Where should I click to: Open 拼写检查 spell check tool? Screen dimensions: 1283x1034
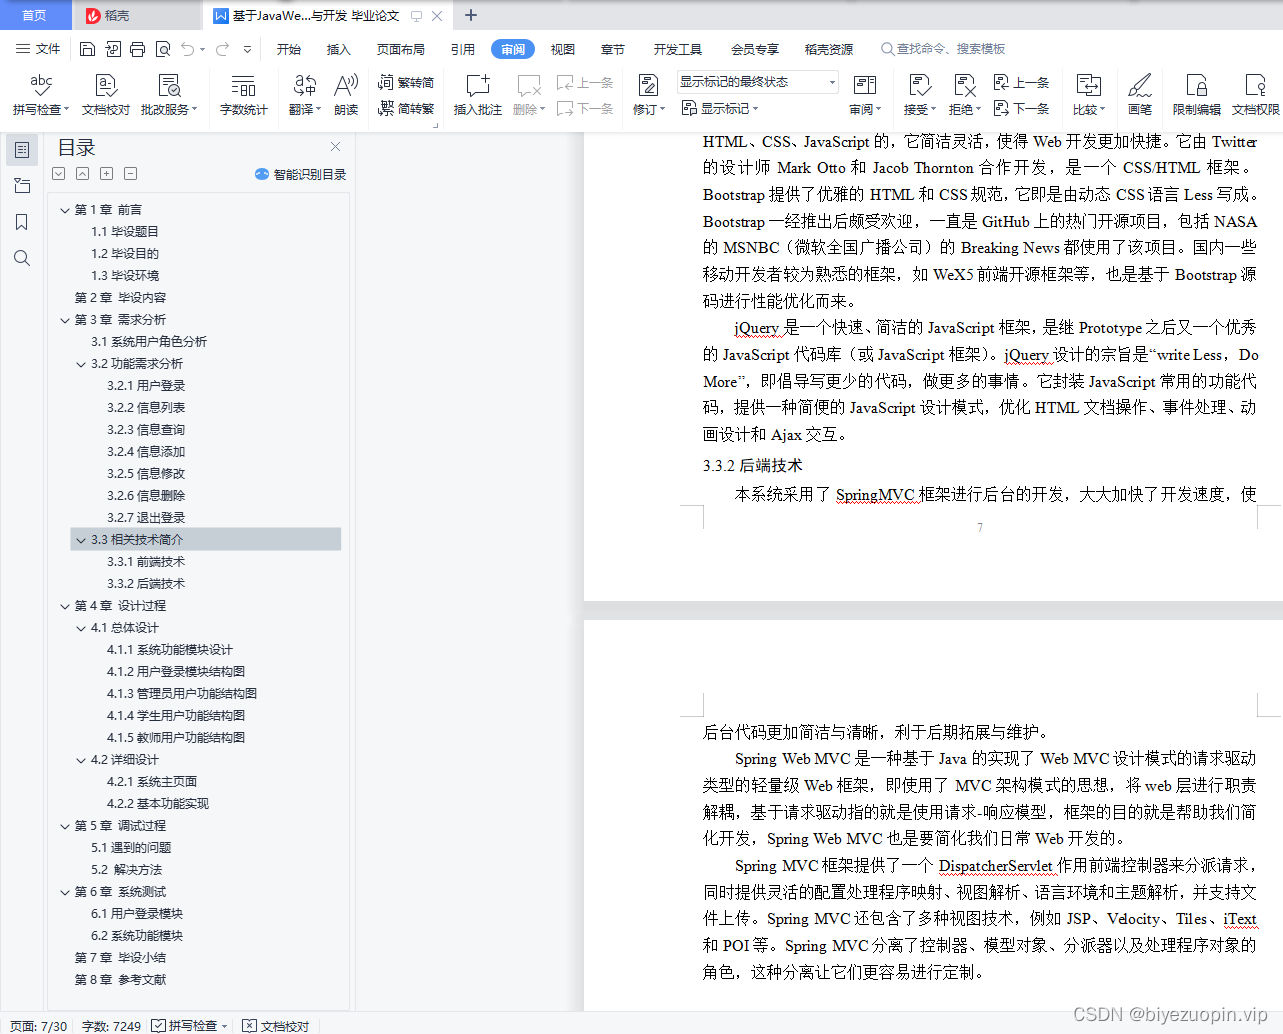click(41, 95)
